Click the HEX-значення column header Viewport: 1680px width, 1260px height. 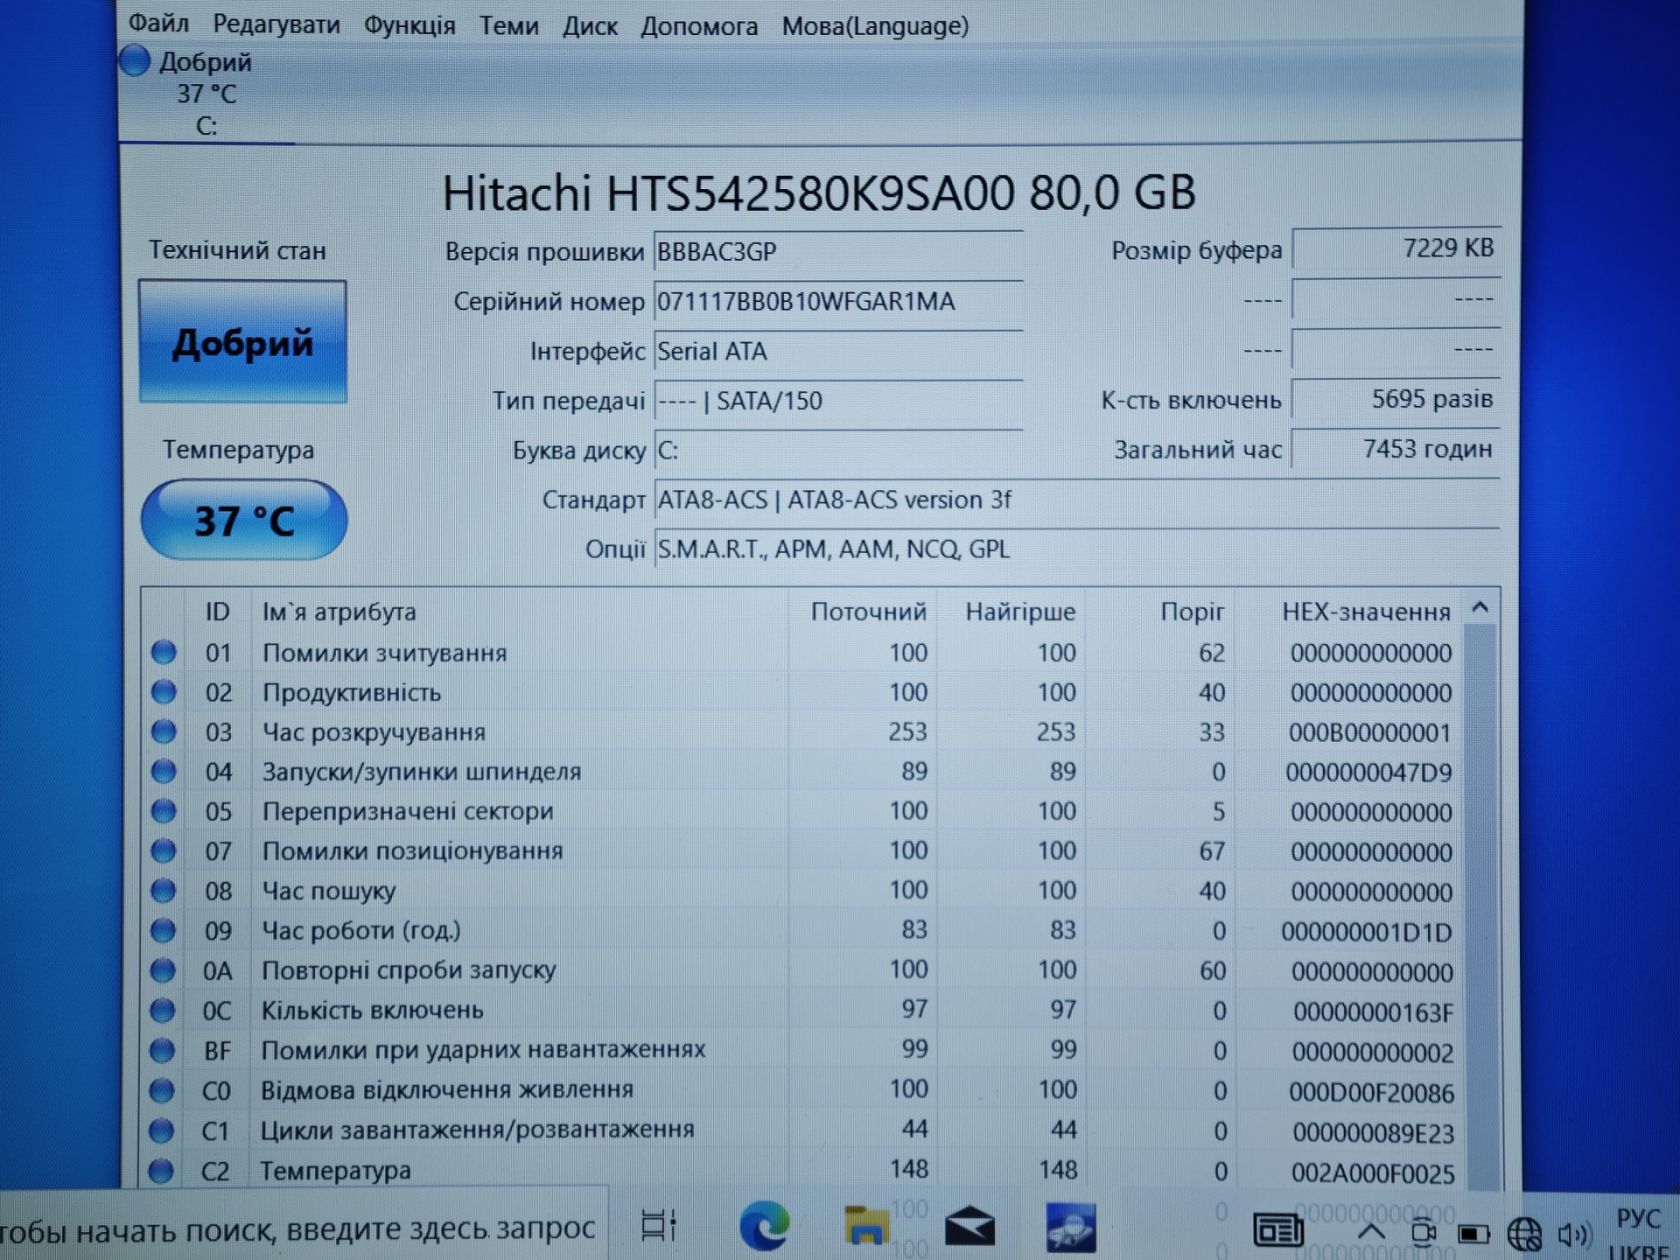[1366, 612]
